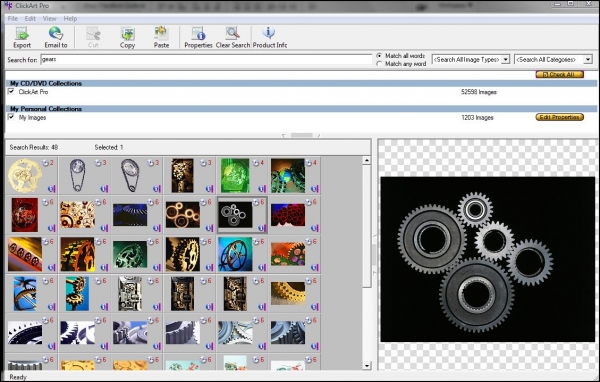Click the large gears preview image

pos(488,259)
